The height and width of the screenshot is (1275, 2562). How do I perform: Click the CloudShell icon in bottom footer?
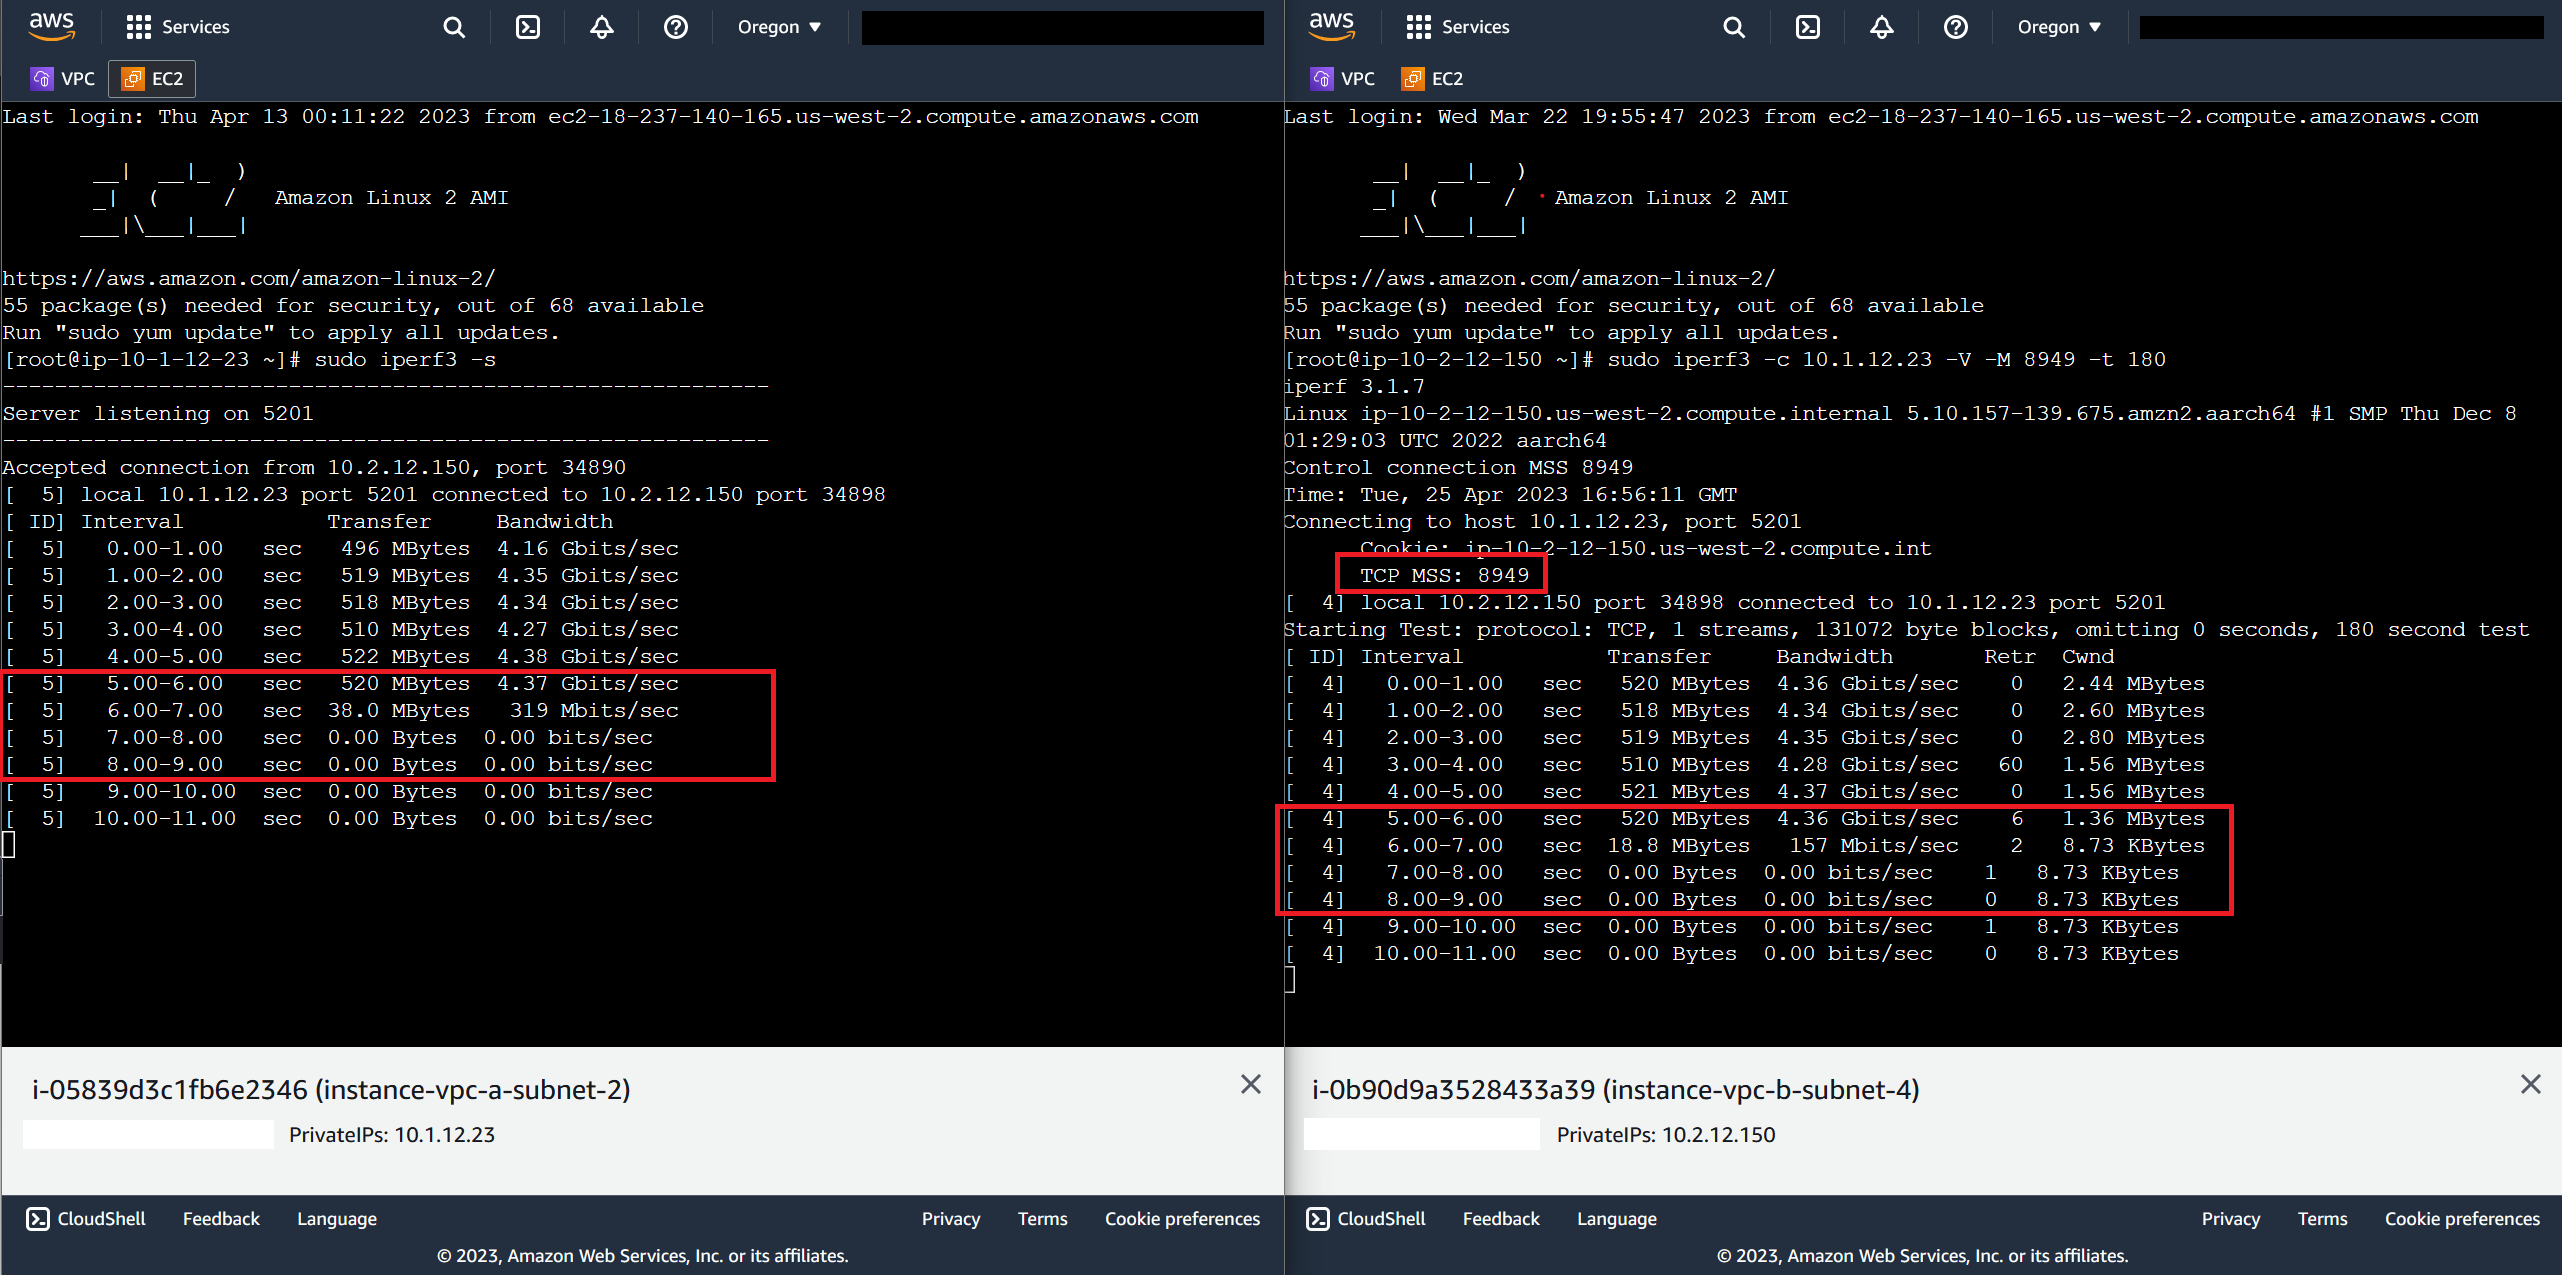85,1218
